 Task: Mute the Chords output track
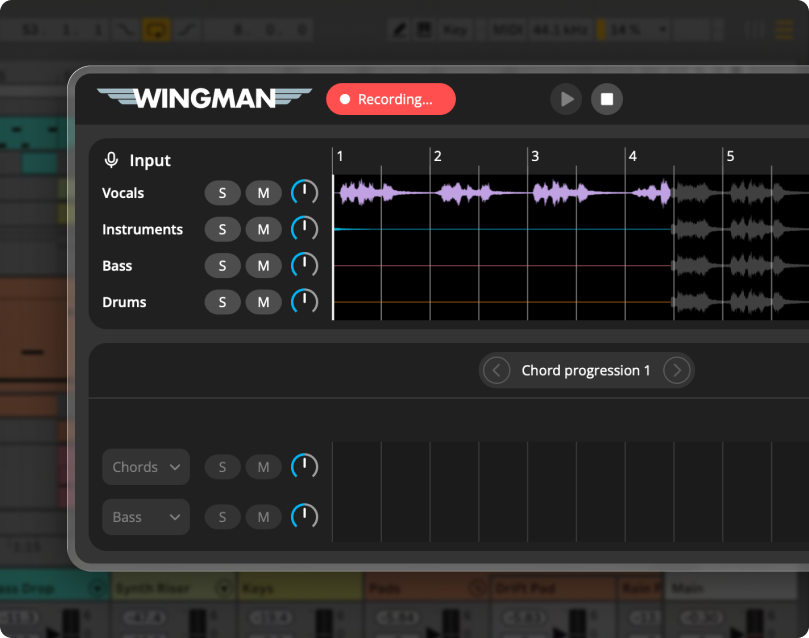(263, 467)
